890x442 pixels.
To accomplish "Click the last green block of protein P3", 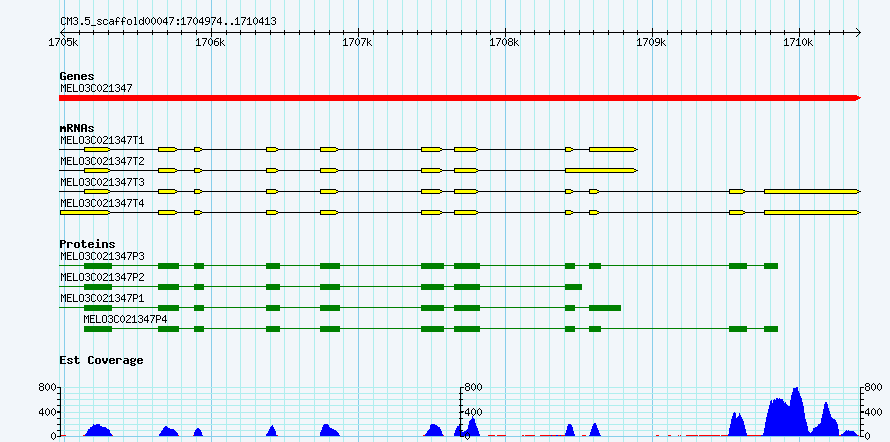I will tap(771, 266).
